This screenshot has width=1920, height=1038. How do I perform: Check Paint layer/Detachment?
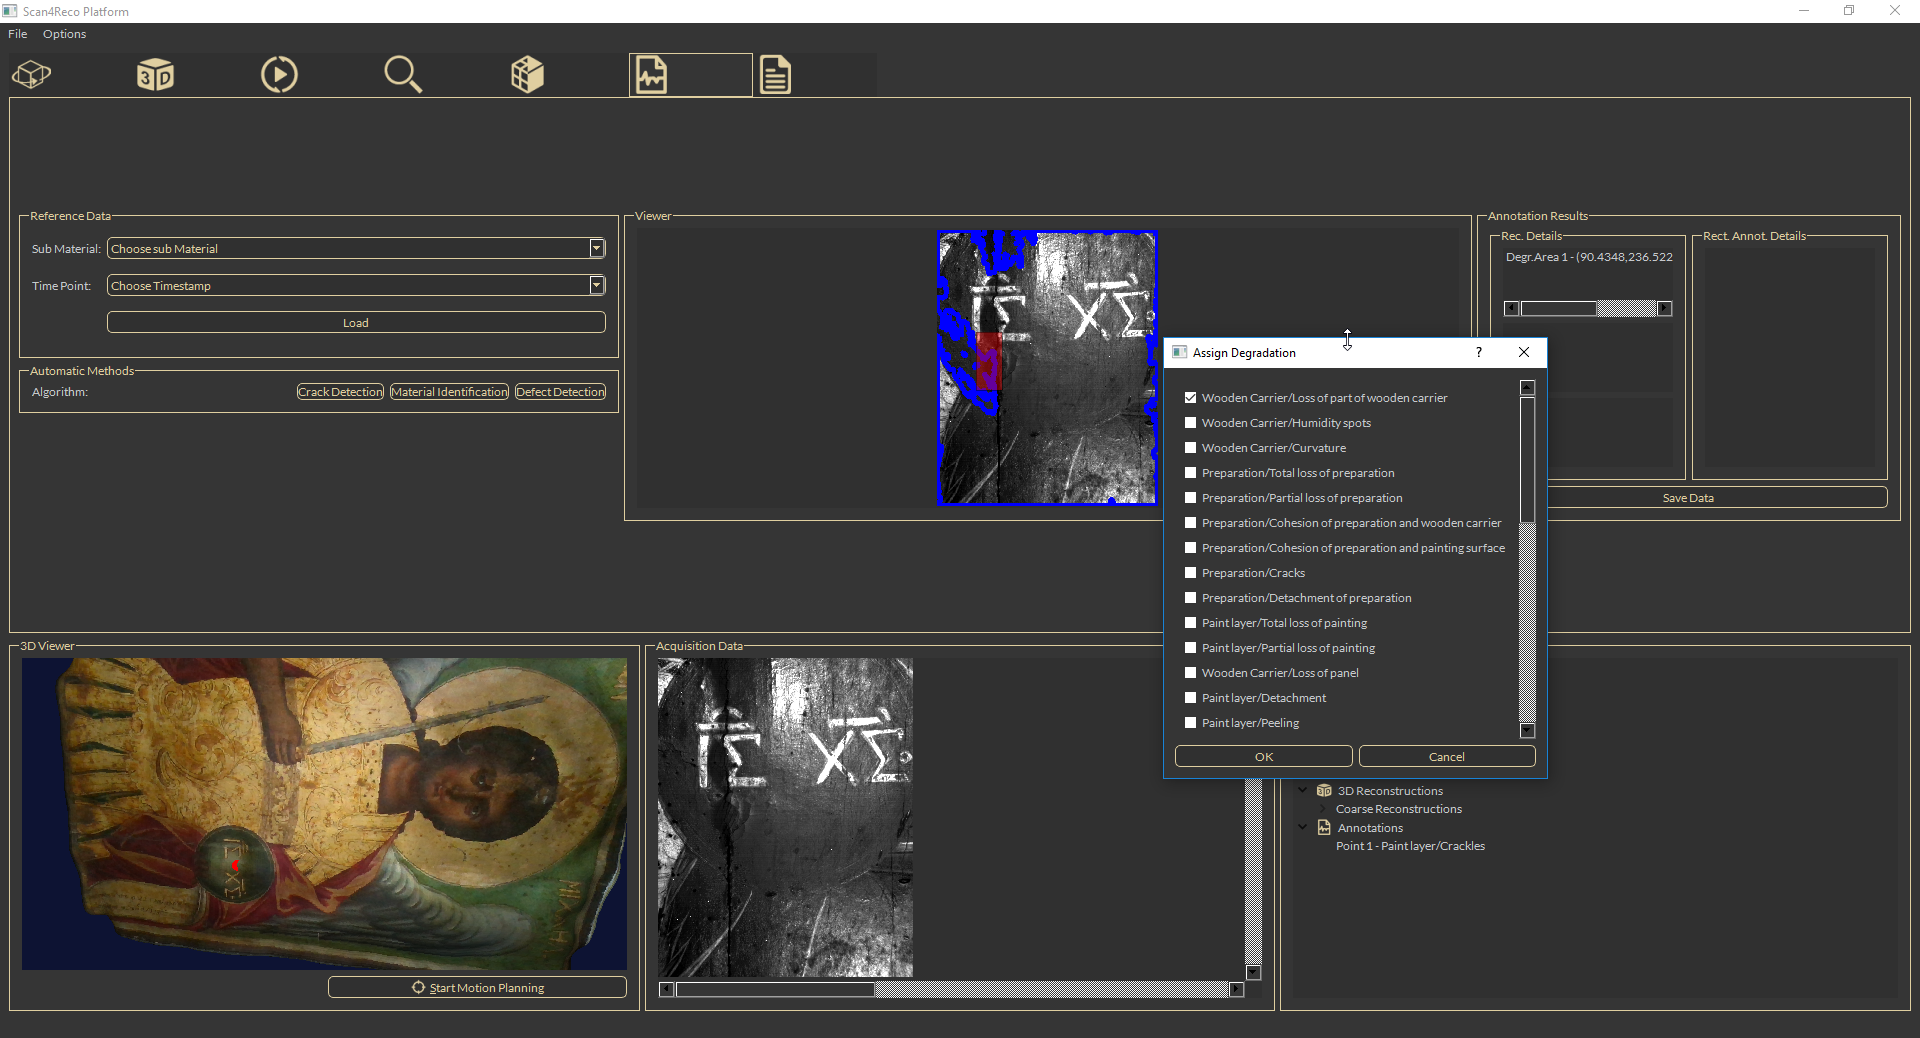tap(1190, 698)
